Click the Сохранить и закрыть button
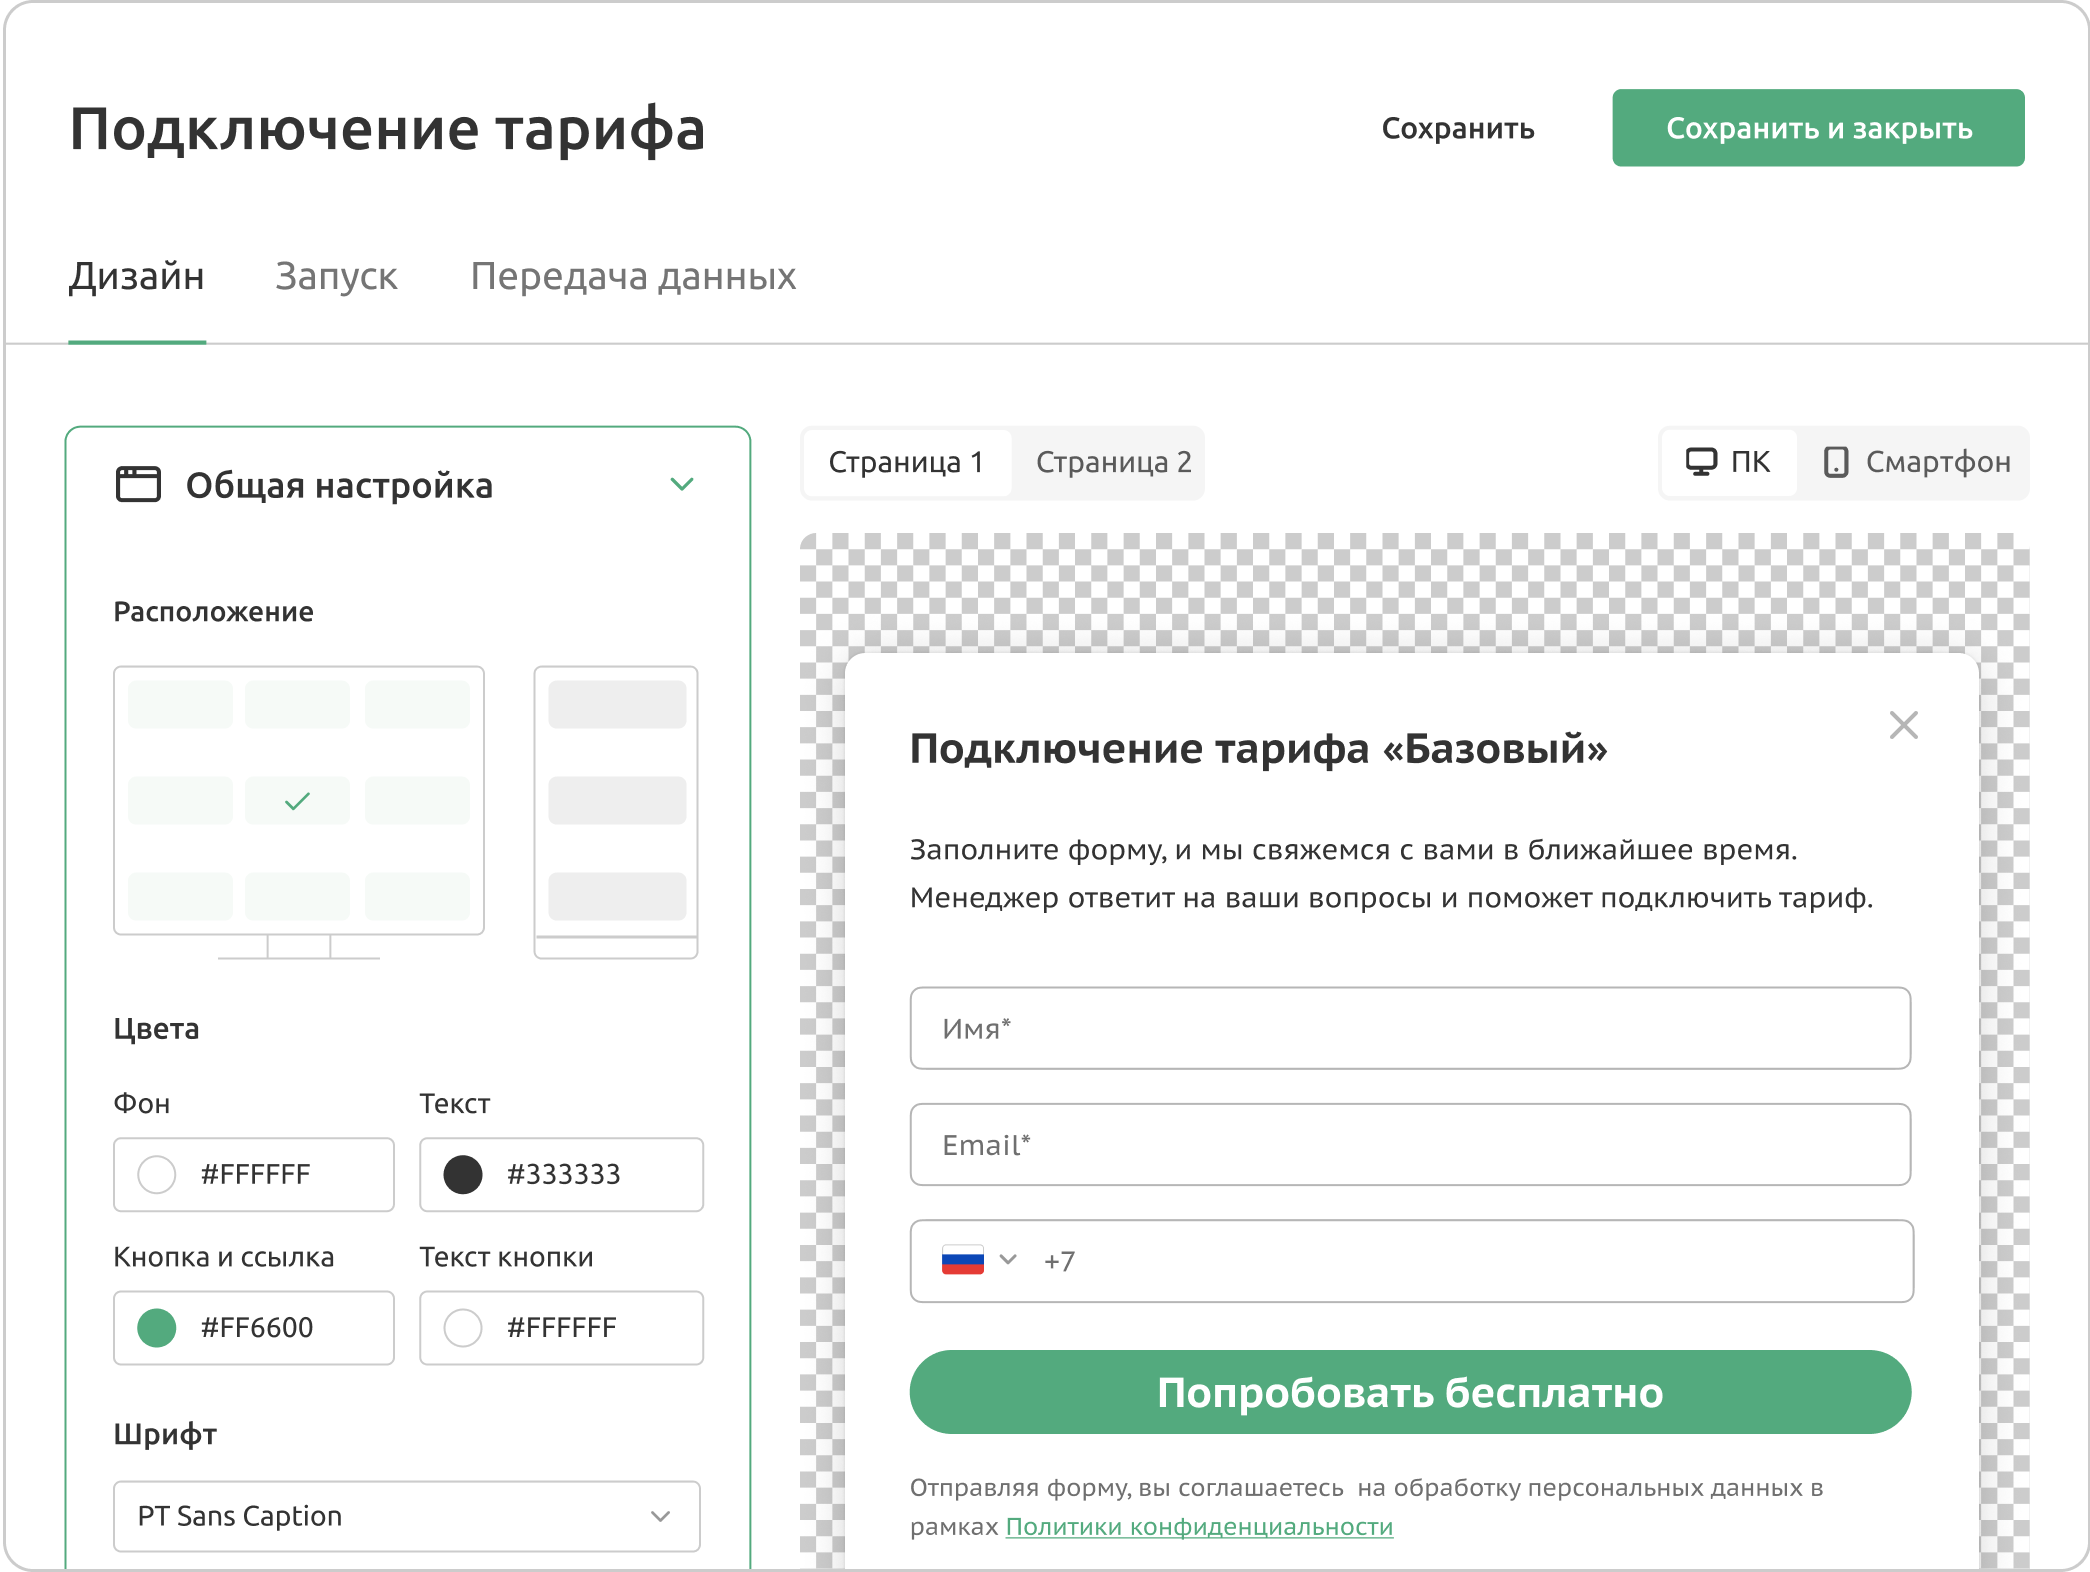Viewport: 2090px width, 1572px height. coord(1818,128)
